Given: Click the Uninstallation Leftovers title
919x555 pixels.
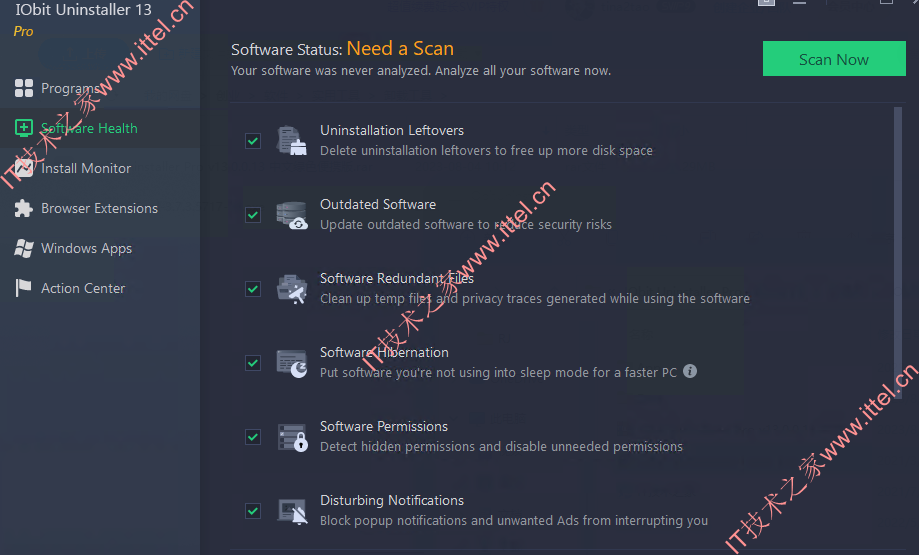Looking at the screenshot, I should point(392,130).
